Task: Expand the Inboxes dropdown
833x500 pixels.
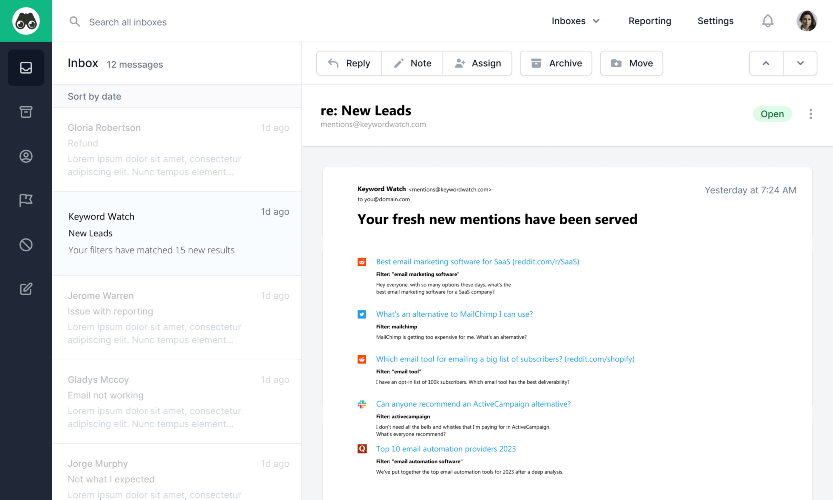Action: [x=575, y=21]
